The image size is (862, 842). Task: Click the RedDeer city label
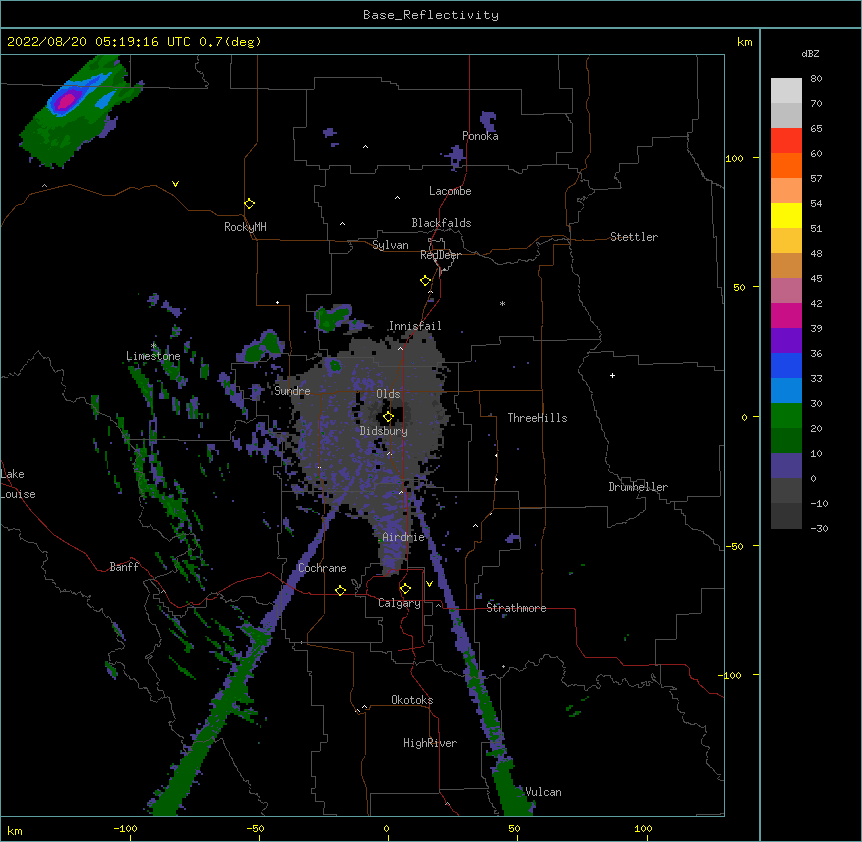click(440, 255)
